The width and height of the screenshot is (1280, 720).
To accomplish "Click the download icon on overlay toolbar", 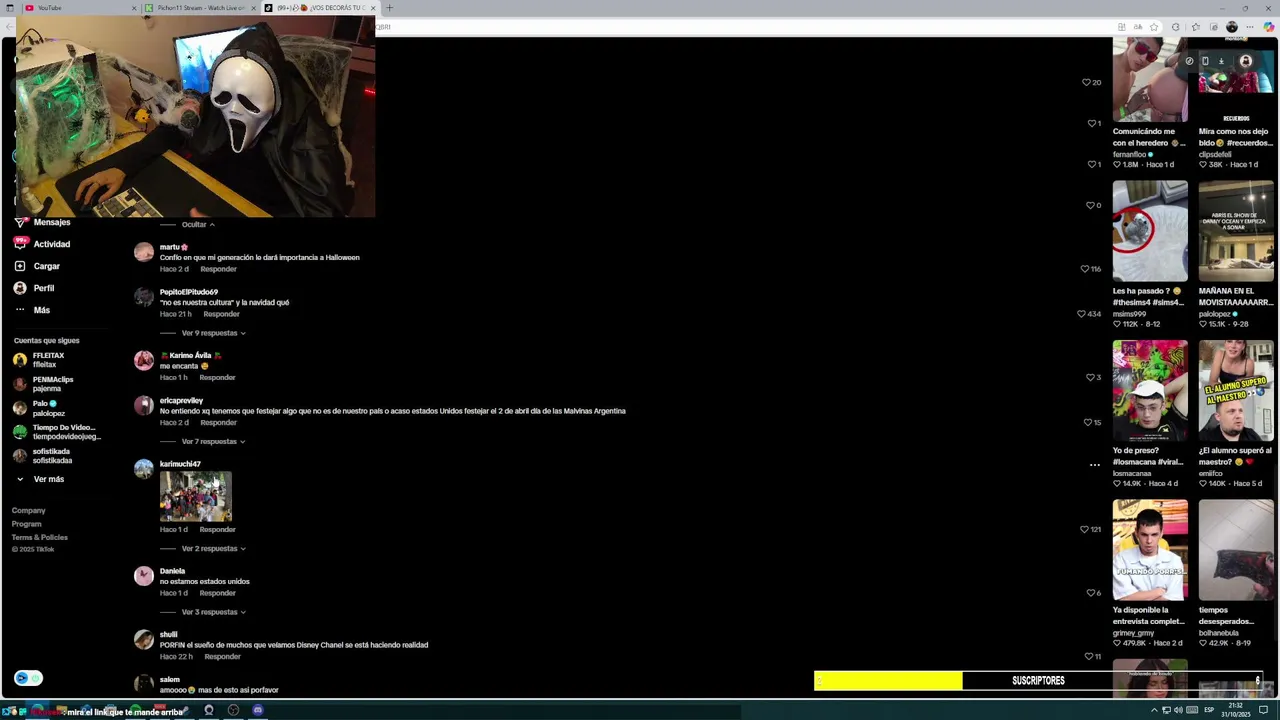I will click(x=1221, y=61).
